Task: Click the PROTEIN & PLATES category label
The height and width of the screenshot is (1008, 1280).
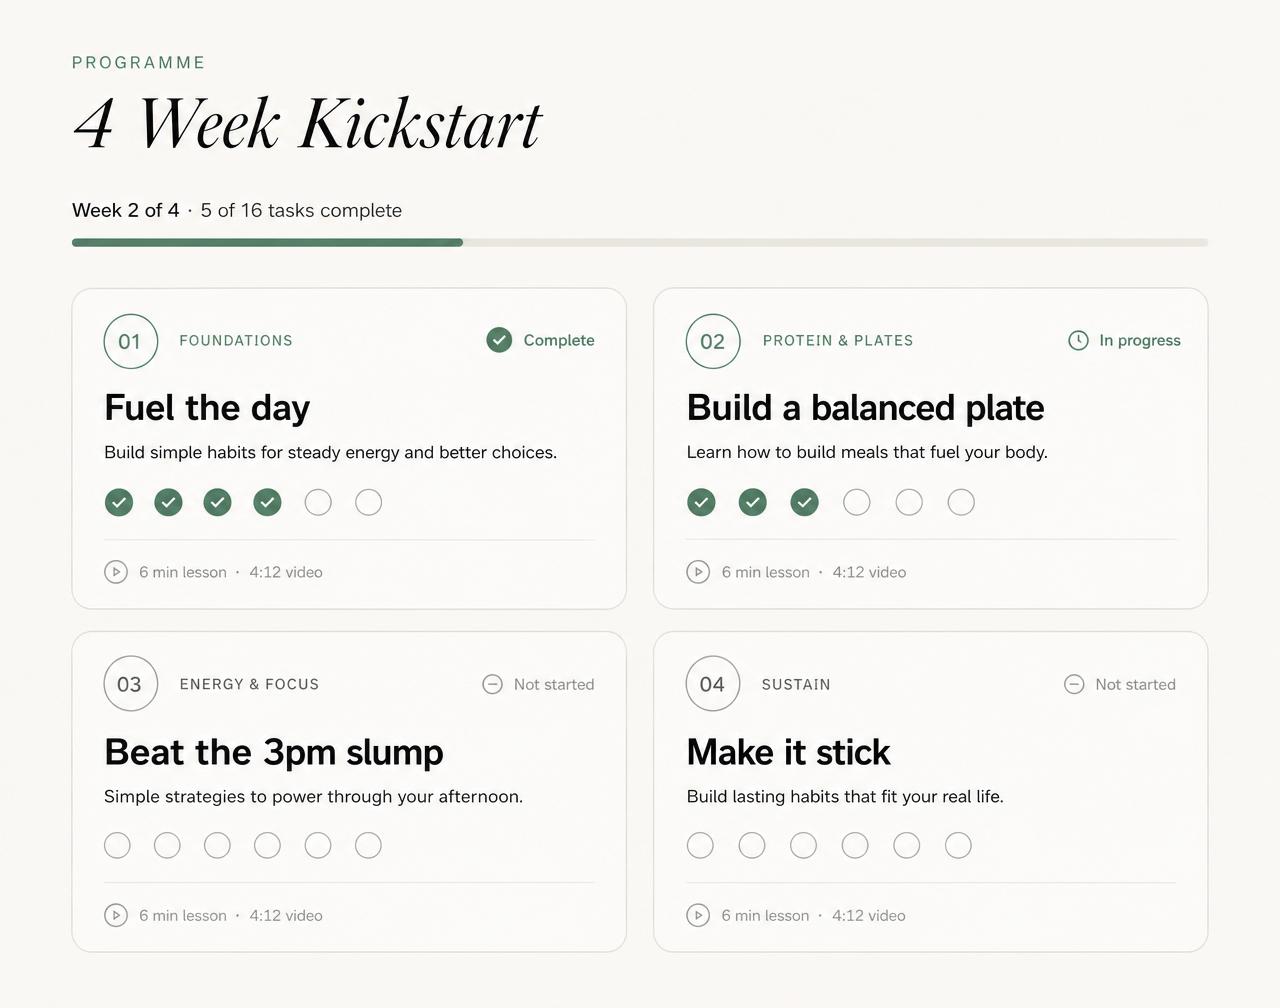Action: [838, 340]
